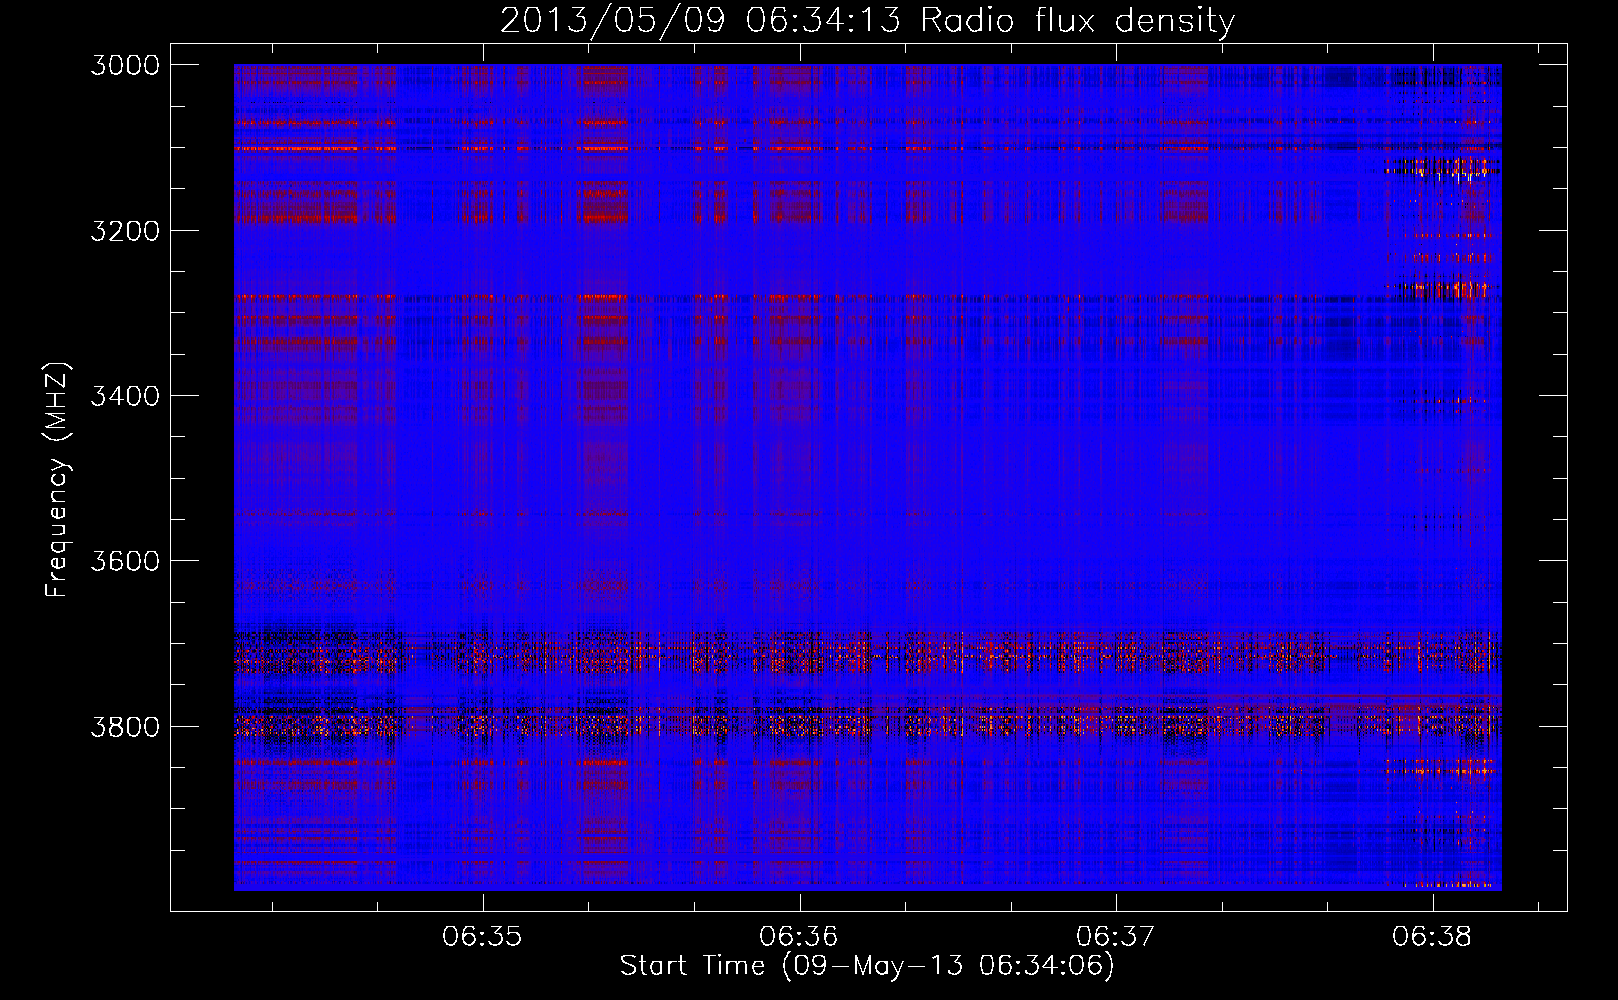The image size is (1618, 1000).
Task: Select the 3400 frequency axis label
Action: pyautogui.click(x=125, y=396)
